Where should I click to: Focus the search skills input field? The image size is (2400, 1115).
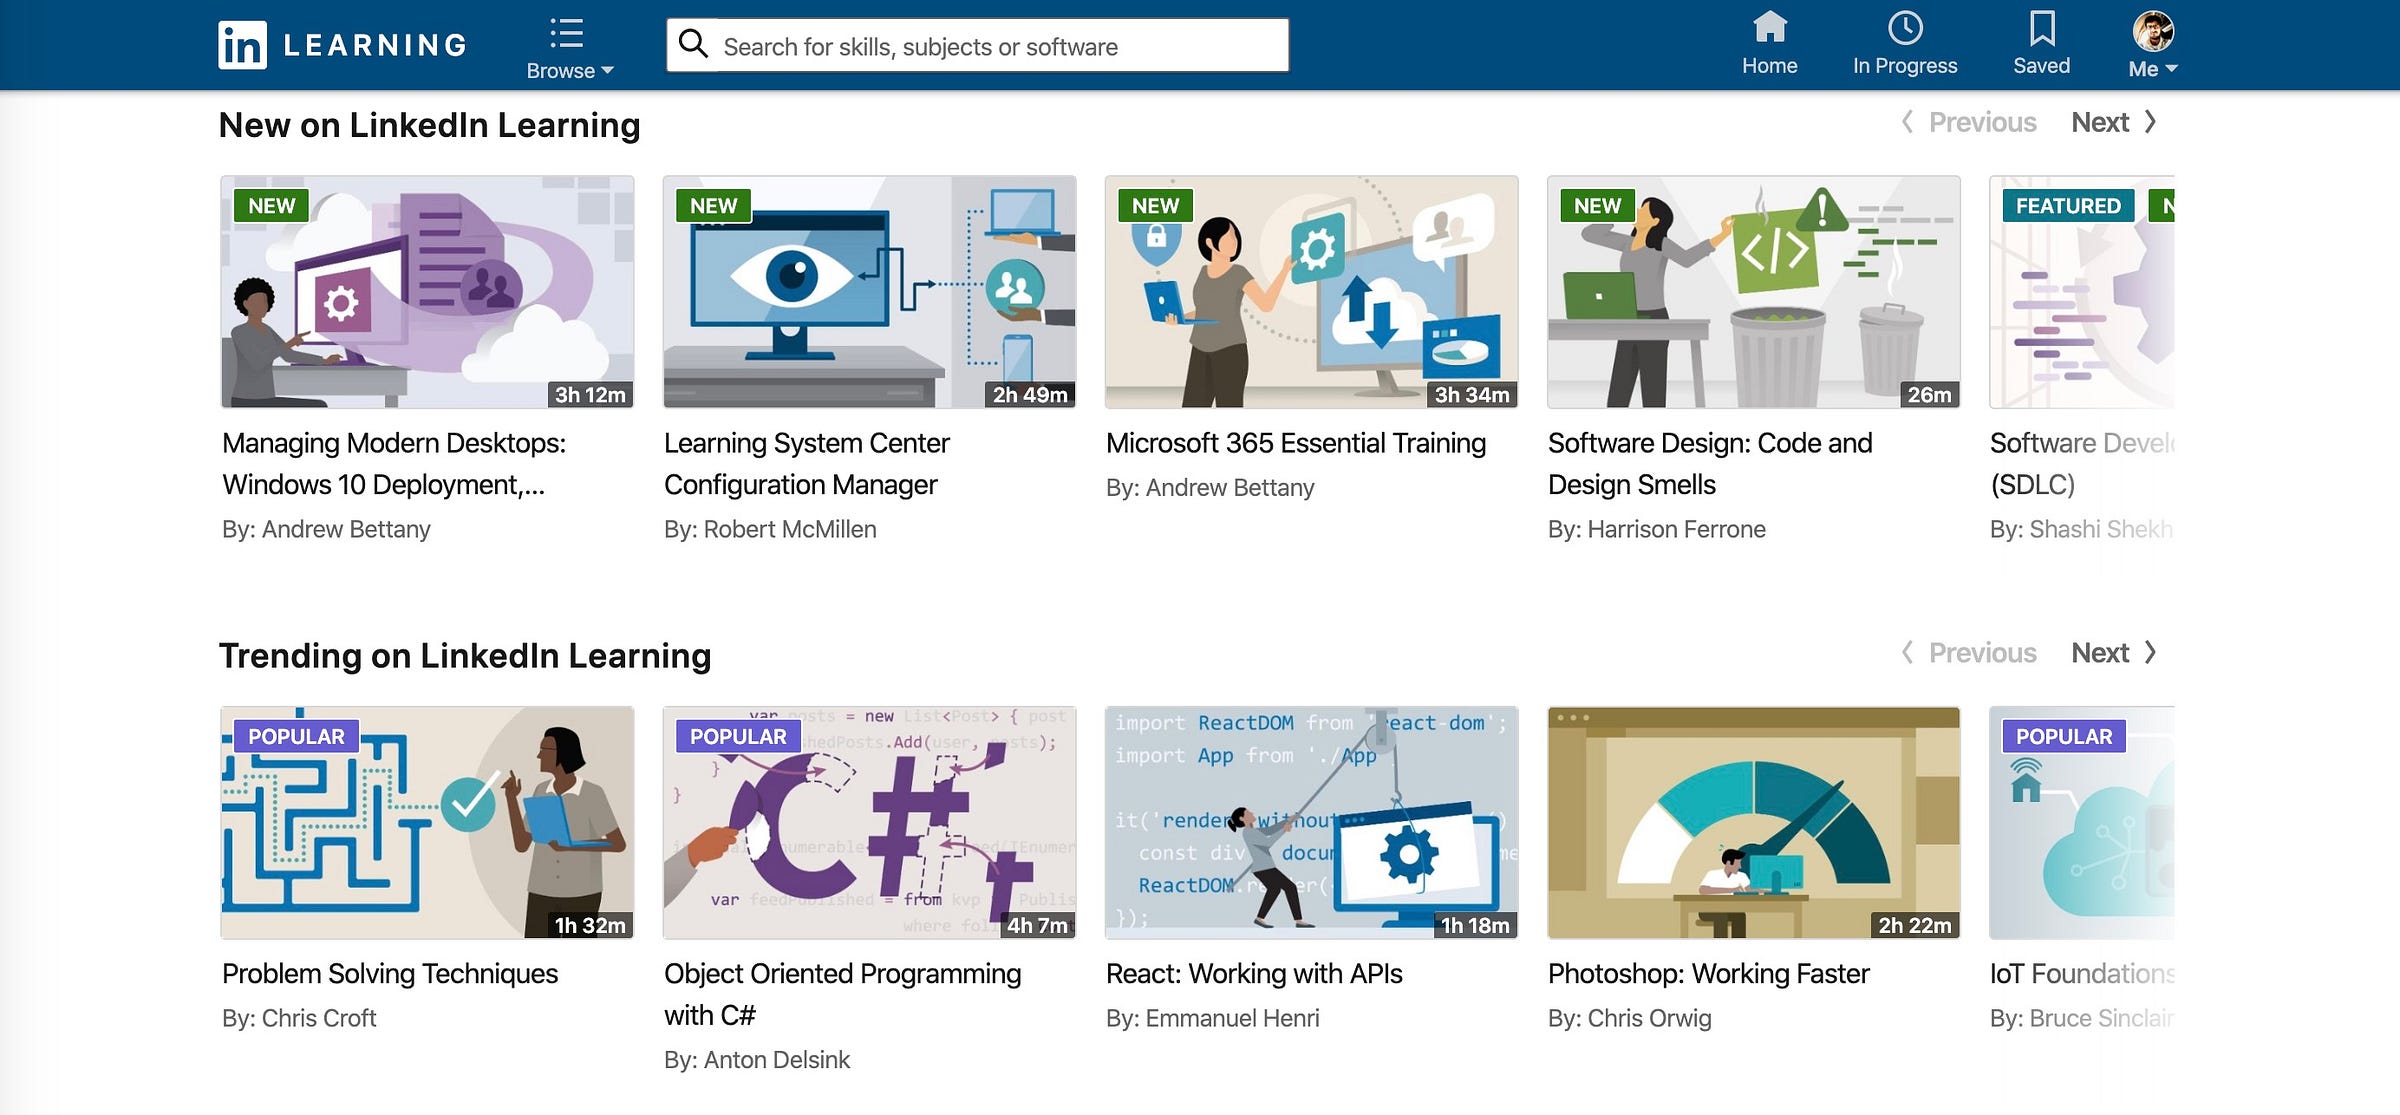pyautogui.click(x=977, y=45)
